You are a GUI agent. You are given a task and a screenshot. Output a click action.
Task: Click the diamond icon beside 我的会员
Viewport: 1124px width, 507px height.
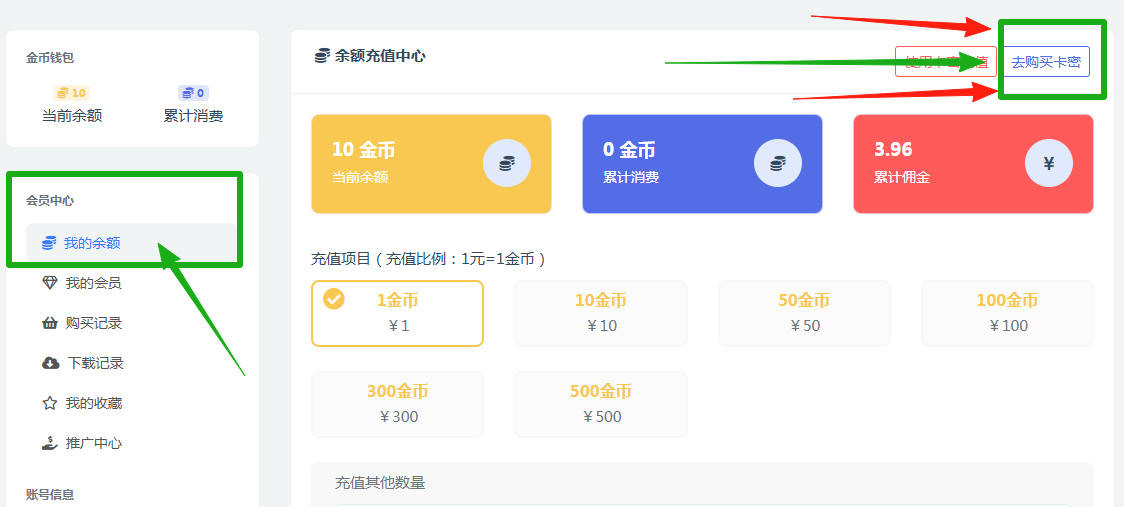pyautogui.click(x=49, y=283)
